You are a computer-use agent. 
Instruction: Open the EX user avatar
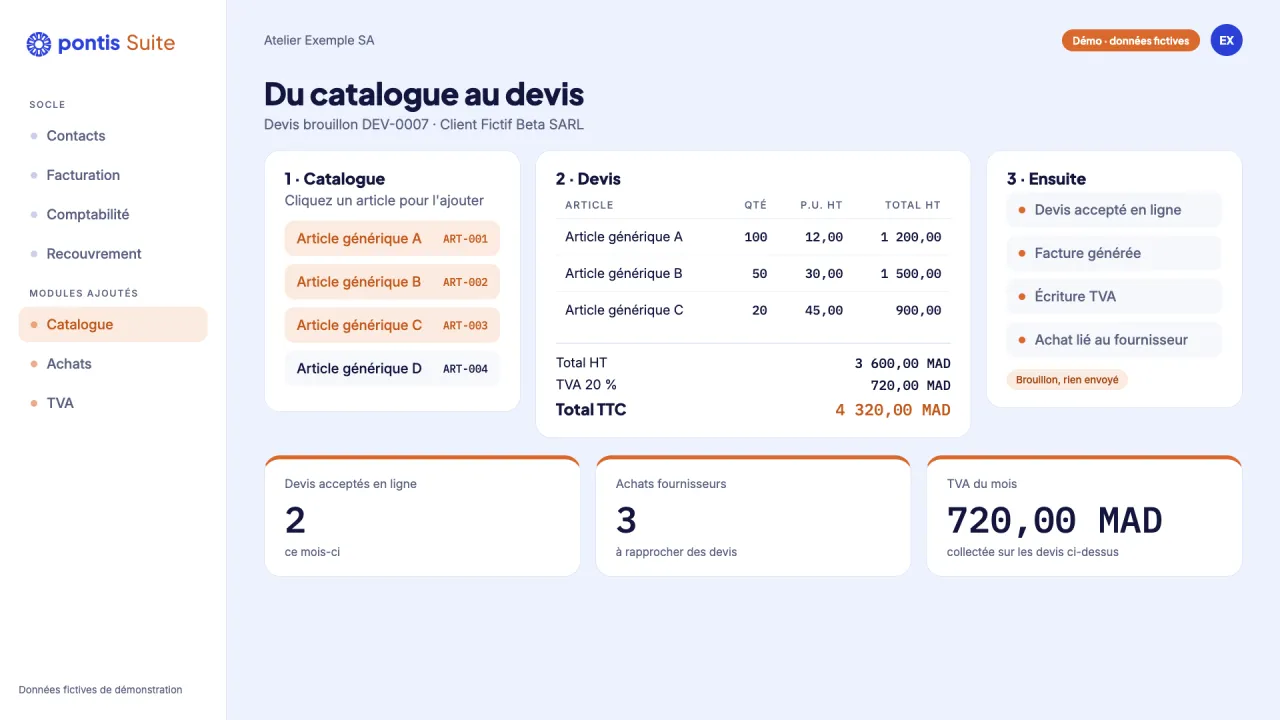(x=1226, y=40)
